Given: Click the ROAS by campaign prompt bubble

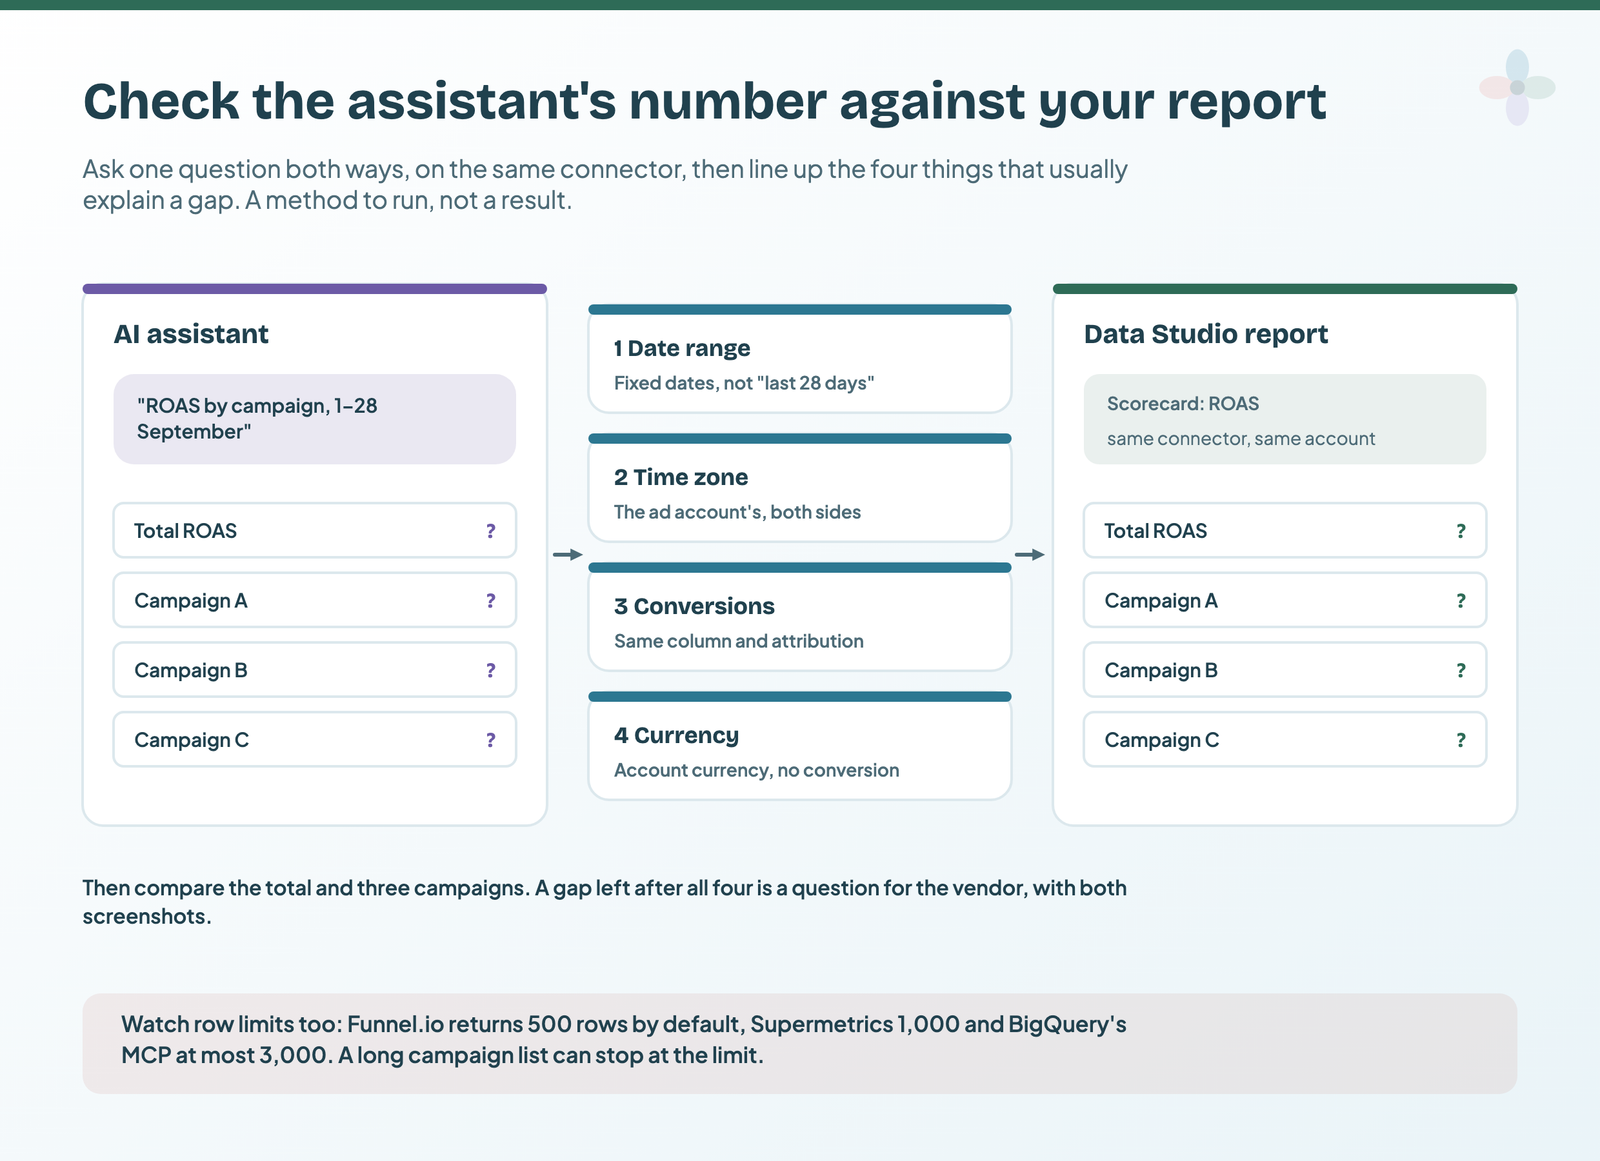Looking at the screenshot, I should 315,419.
